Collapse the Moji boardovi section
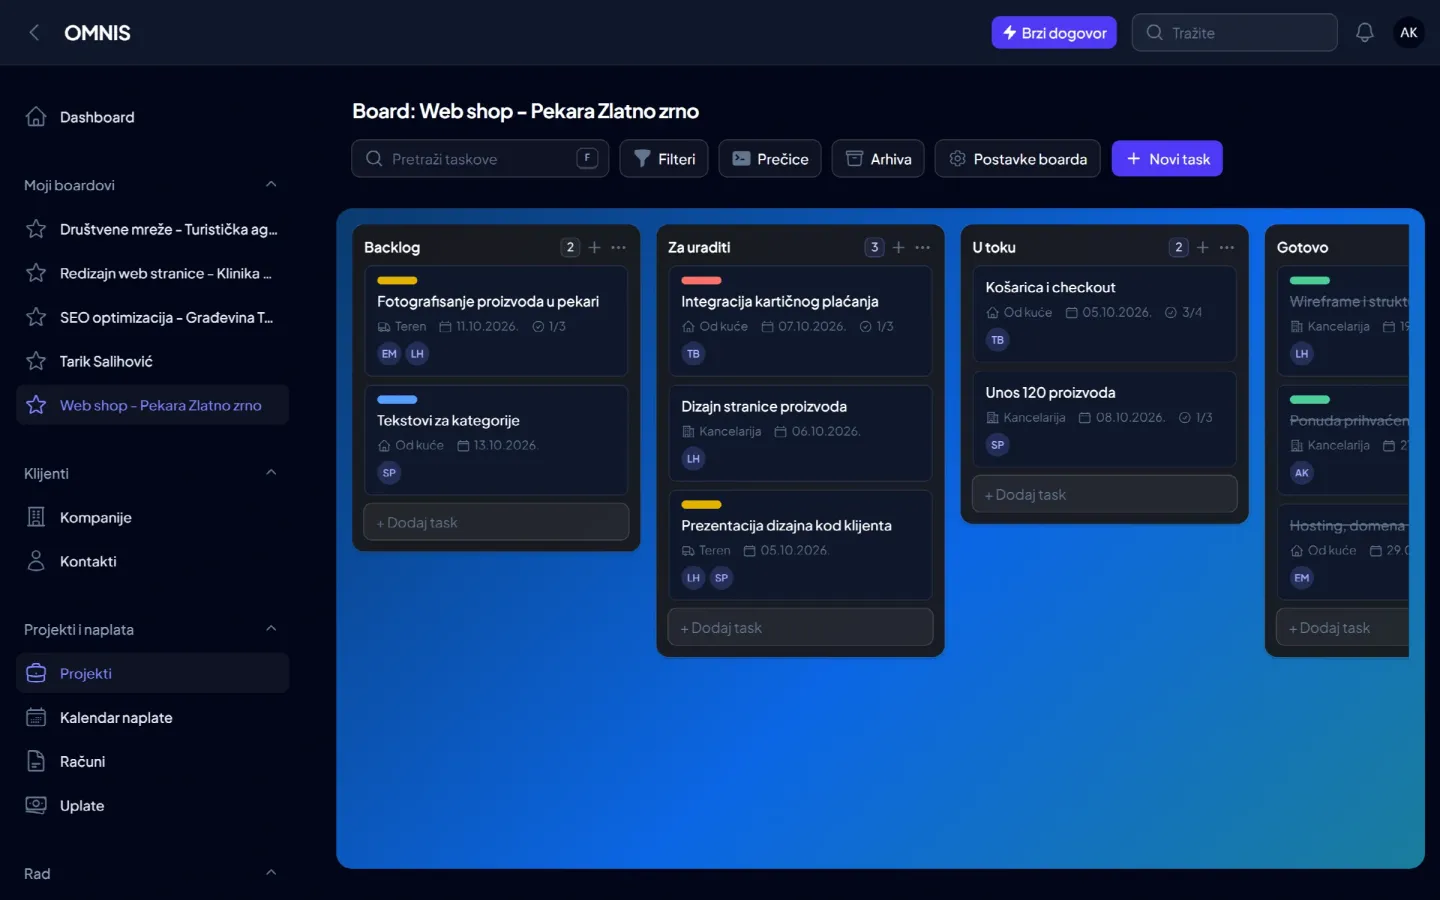 (x=271, y=185)
